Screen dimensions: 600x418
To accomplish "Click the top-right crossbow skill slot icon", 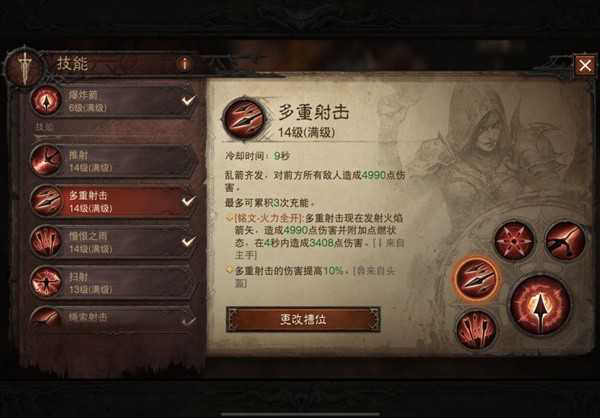I will tap(565, 241).
